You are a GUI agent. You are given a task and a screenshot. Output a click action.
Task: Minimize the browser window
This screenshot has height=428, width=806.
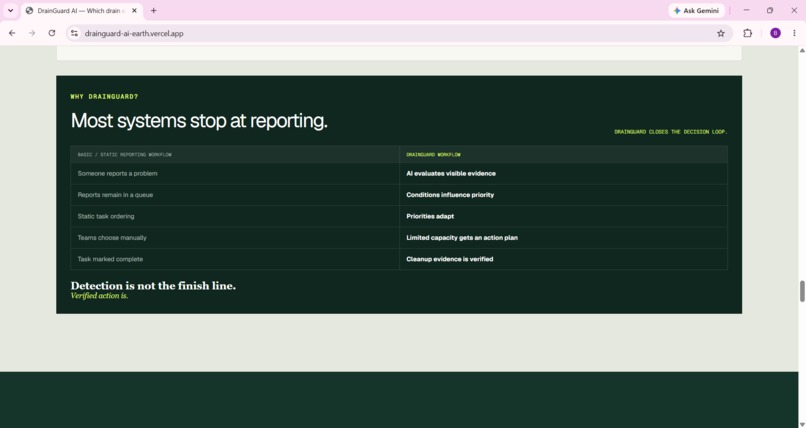pos(746,10)
